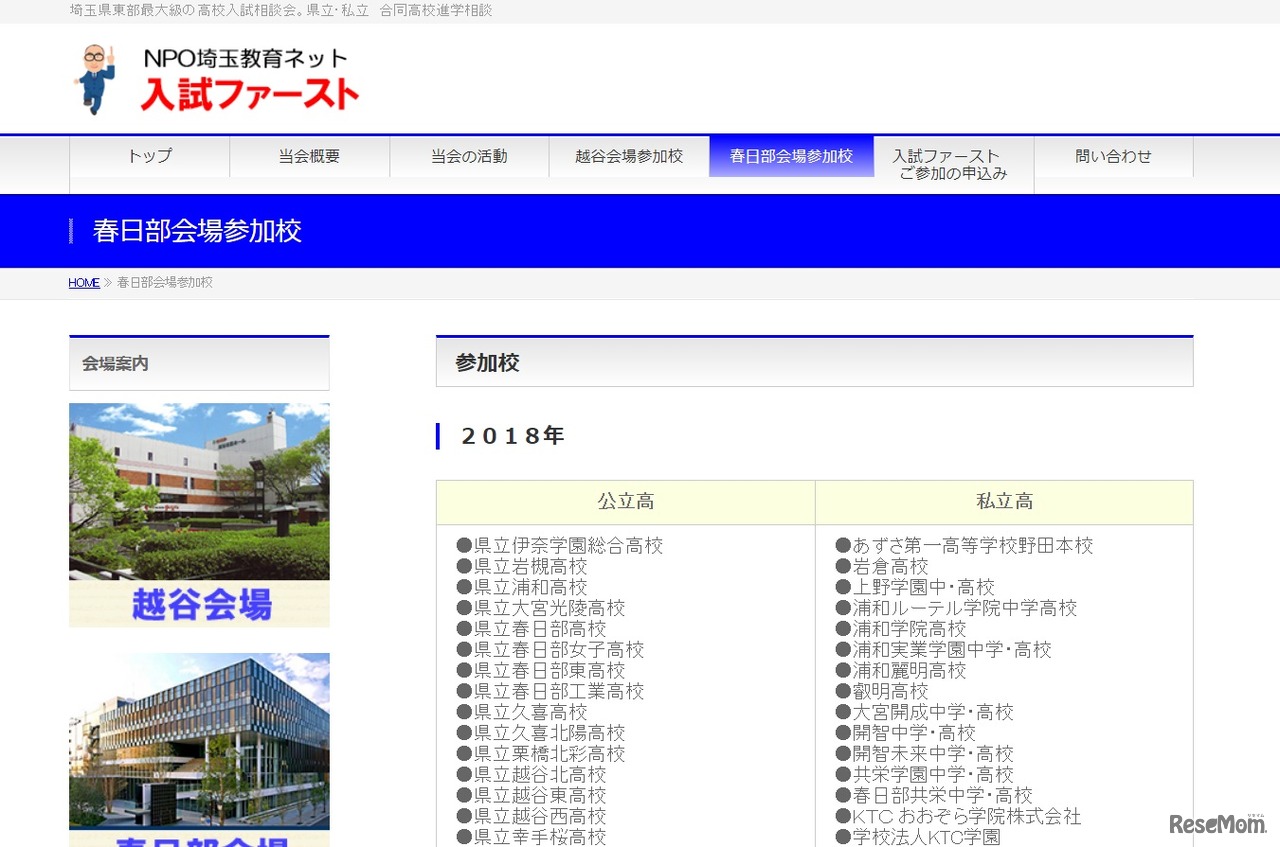
Task: Click the 入試ファースト site logo
Action: pyautogui.click(x=216, y=79)
